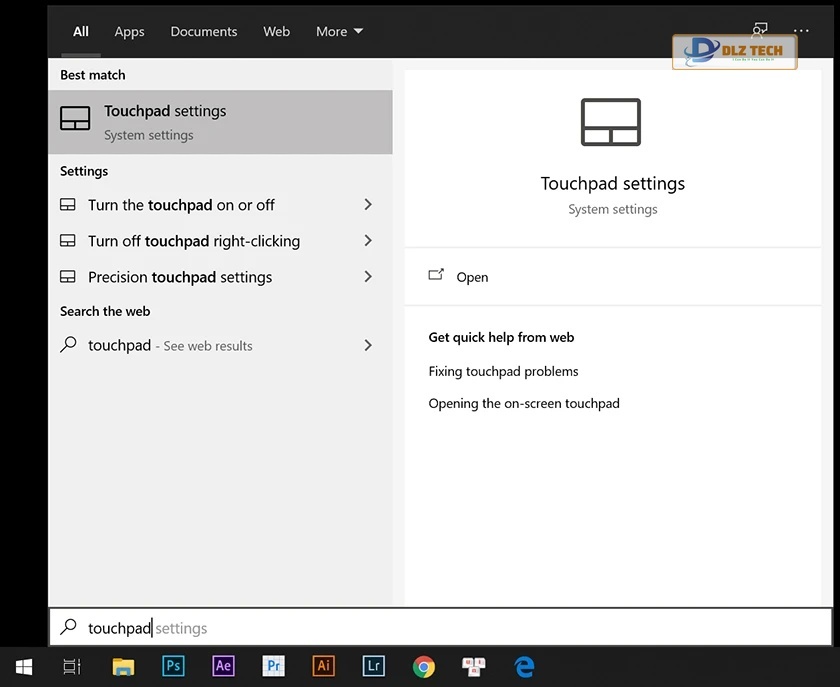This screenshot has width=840, height=687.
Task: Switch to the Apps search tab
Action: click(x=129, y=31)
